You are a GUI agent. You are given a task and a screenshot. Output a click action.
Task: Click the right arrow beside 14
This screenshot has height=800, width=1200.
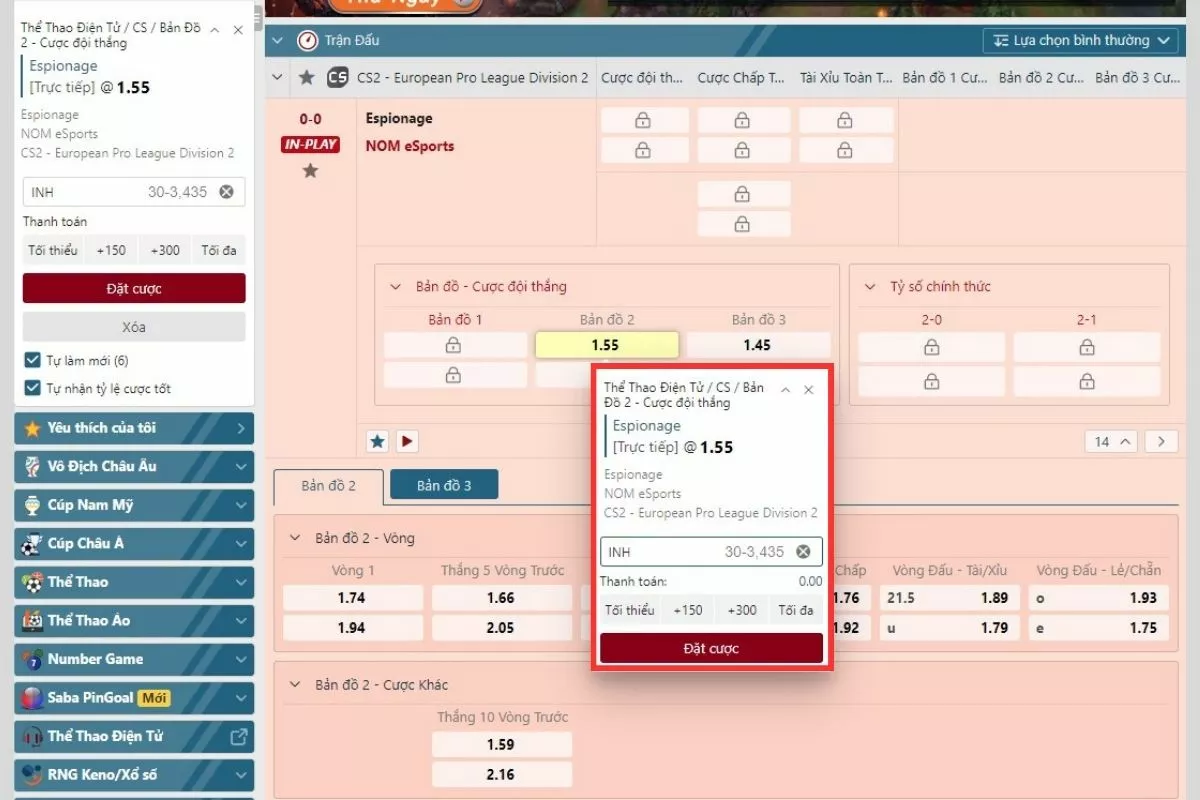point(1161,441)
